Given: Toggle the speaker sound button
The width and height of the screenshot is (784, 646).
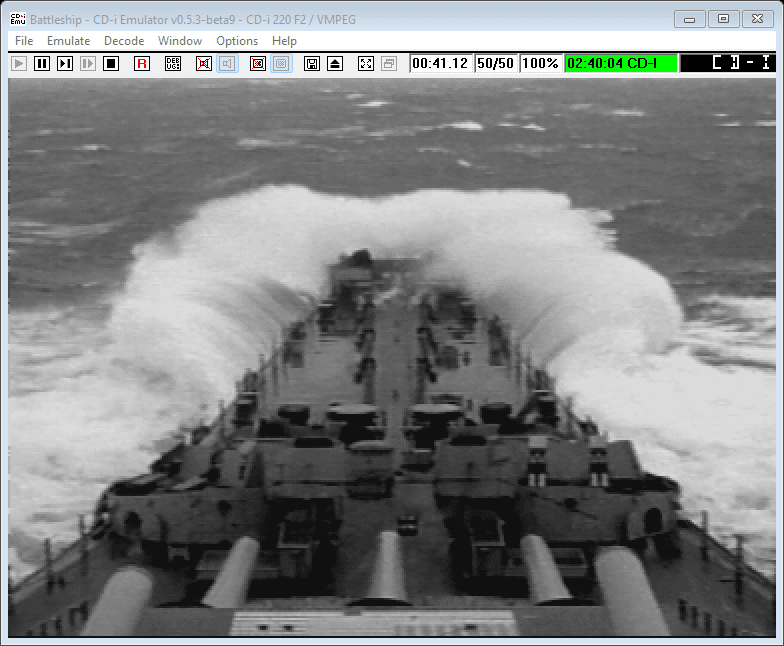Looking at the screenshot, I should pyautogui.click(x=227, y=63).
